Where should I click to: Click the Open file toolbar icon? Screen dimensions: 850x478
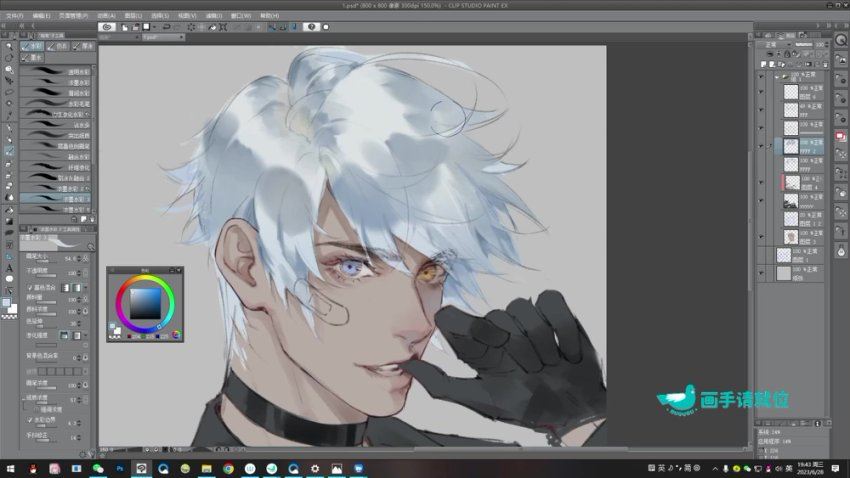pos(136,27)
